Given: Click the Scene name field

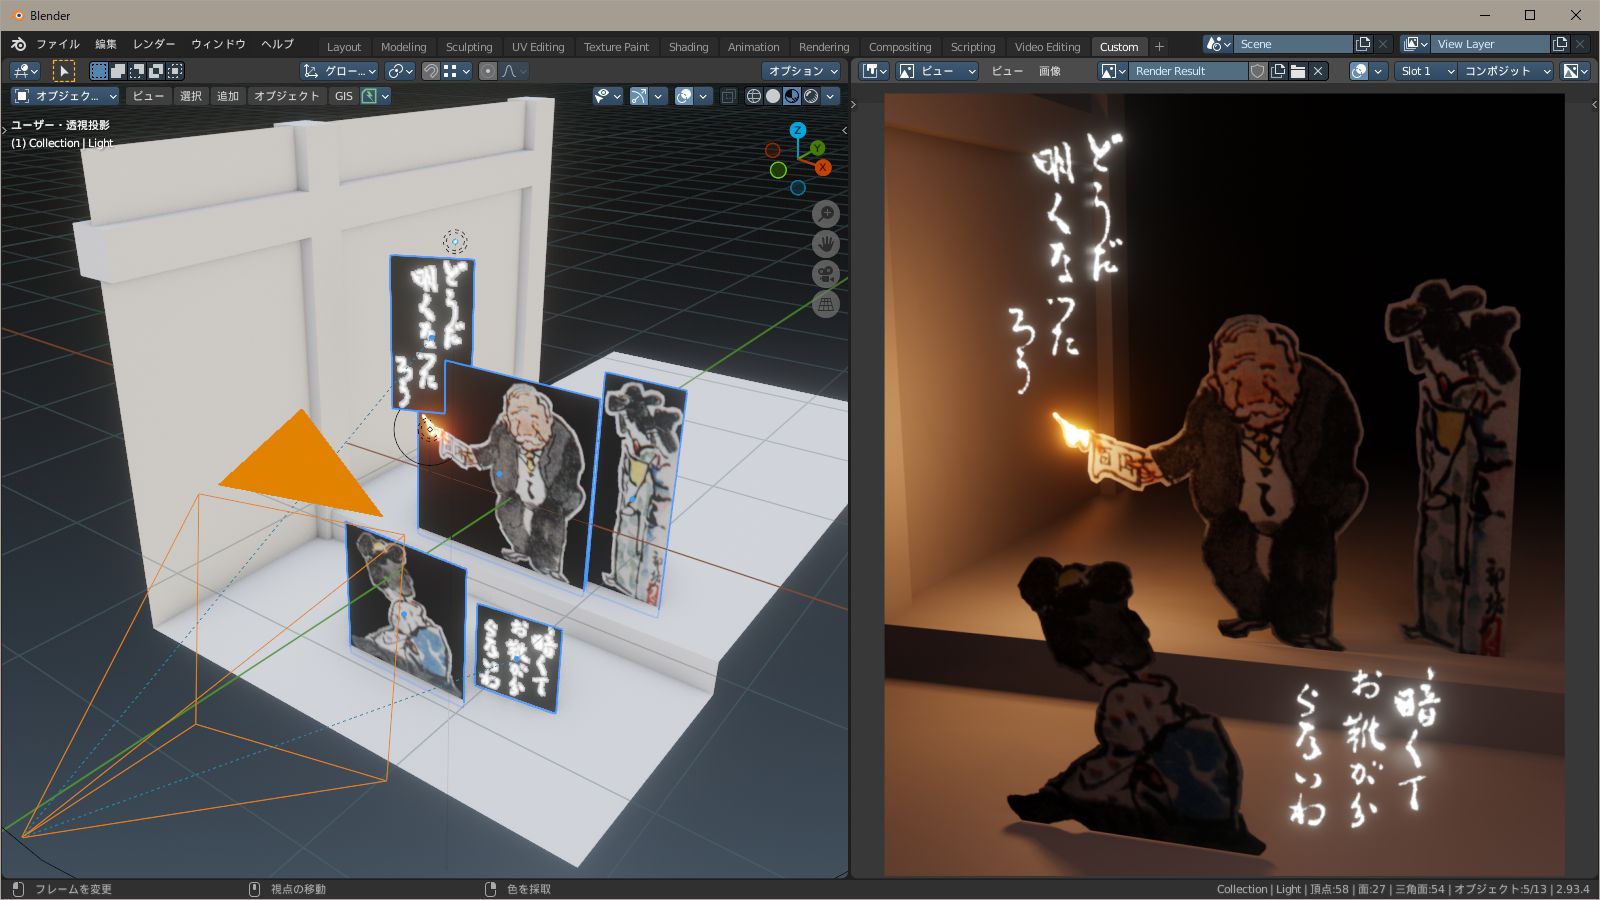Looking at the screenshot, I should (x=1294, y=44).
